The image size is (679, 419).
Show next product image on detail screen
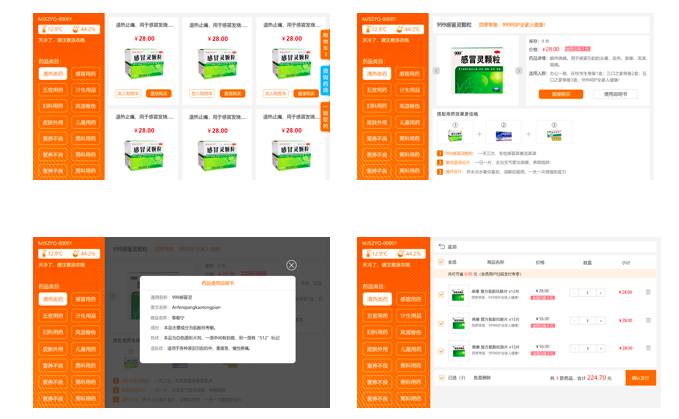[x=518, y=71]
